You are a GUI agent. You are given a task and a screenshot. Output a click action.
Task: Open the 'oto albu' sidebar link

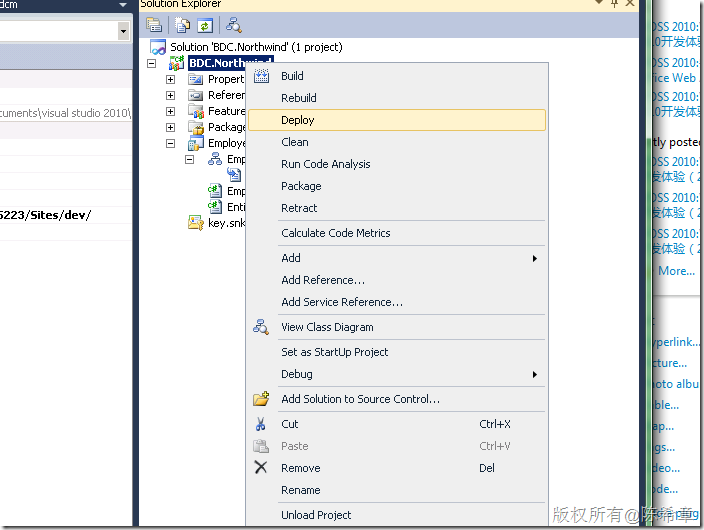coord(676,384)
